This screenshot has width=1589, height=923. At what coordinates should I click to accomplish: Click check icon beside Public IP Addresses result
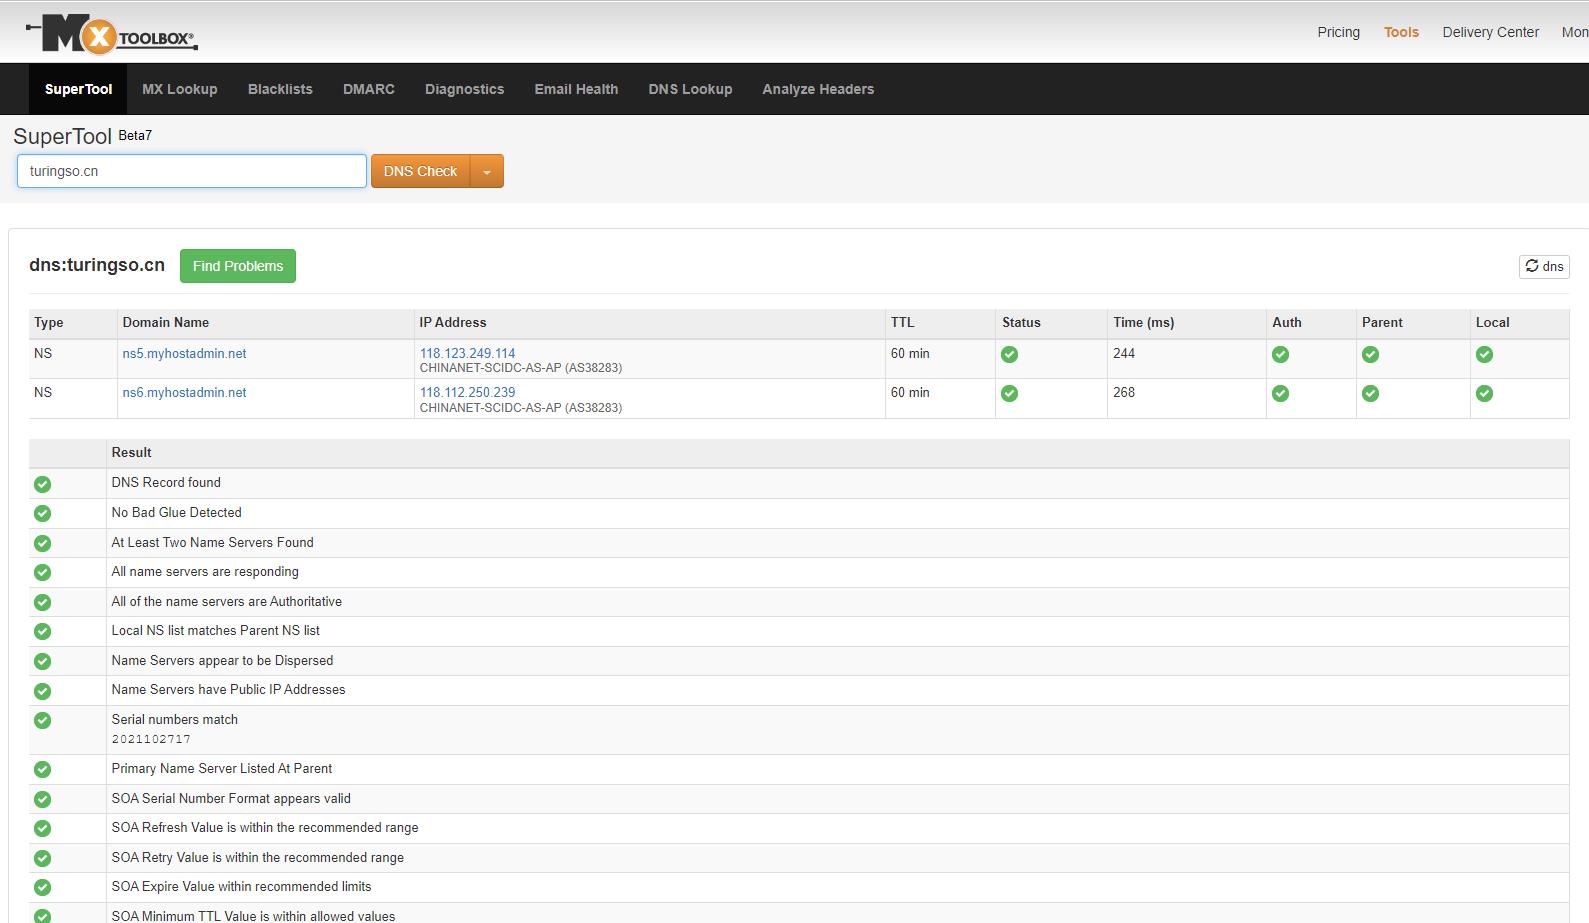pos(42,691)
